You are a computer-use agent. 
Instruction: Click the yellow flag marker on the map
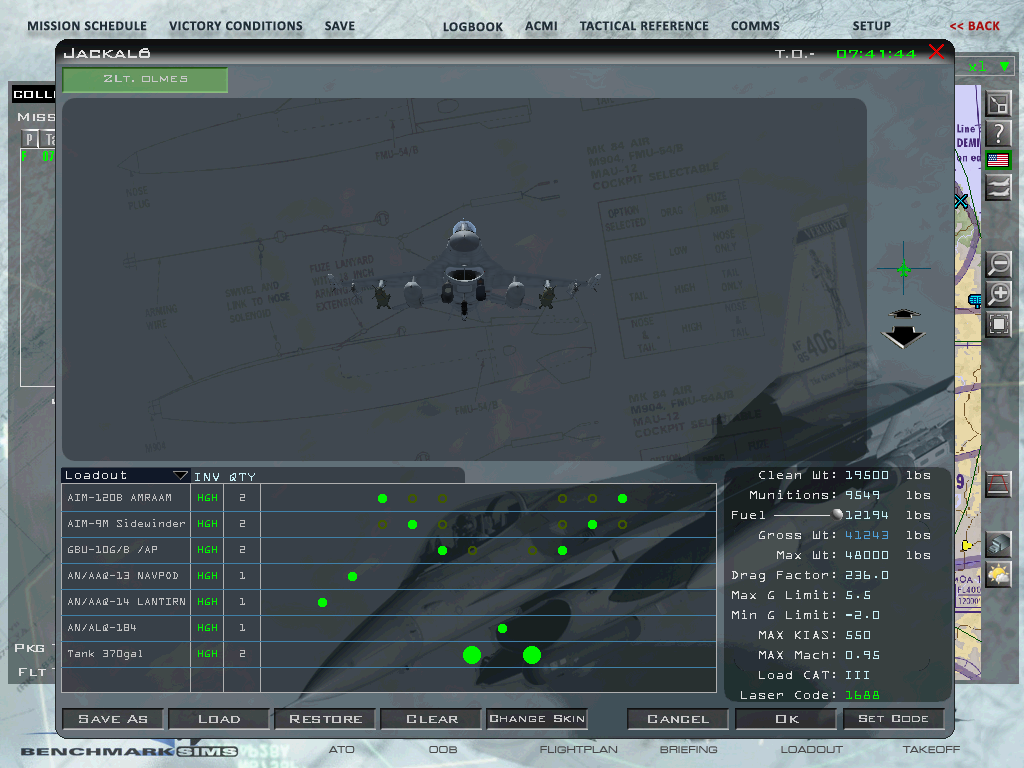(967, 545)
